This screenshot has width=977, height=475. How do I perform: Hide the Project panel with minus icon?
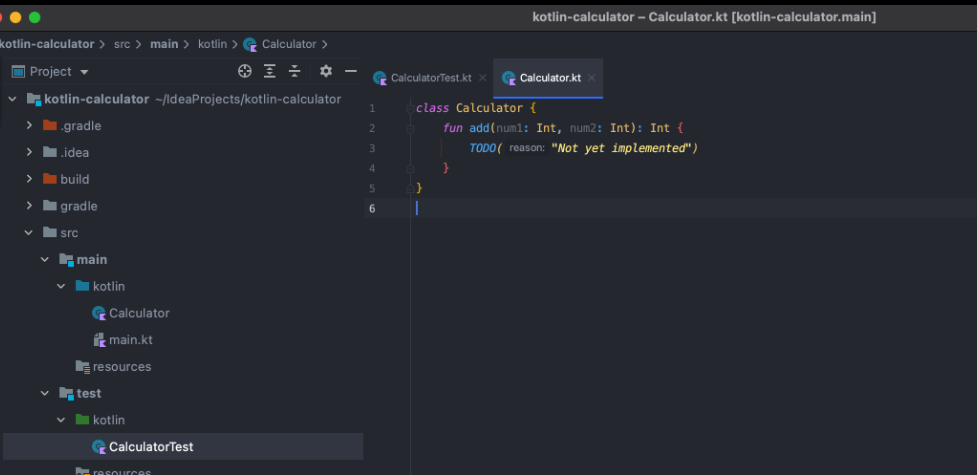pyautogui.click(x=351, y=71)
